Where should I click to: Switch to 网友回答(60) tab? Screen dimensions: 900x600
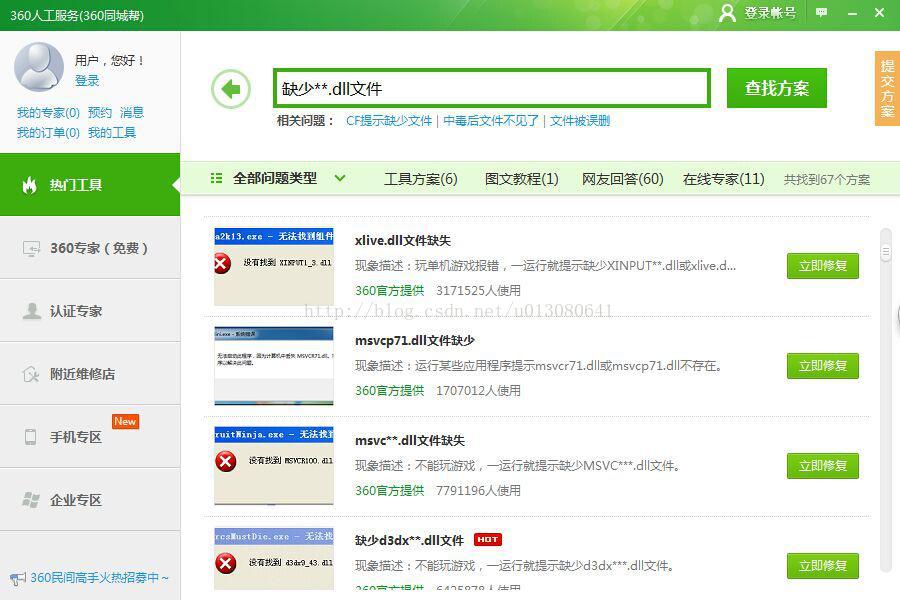coord(622,179)
